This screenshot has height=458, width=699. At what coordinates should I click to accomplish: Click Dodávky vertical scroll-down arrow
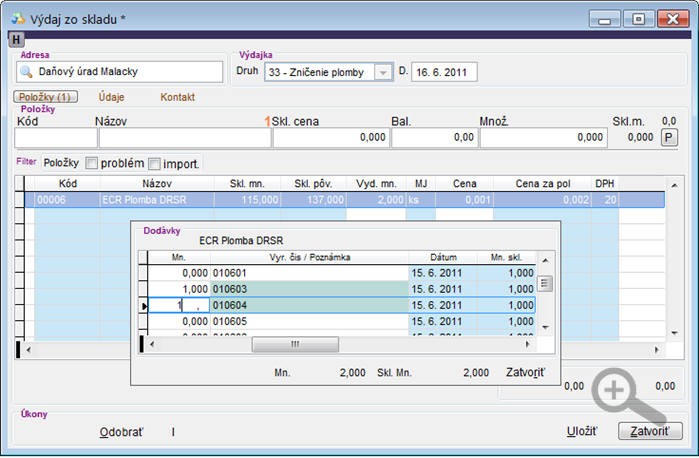(x=545, y=327)
